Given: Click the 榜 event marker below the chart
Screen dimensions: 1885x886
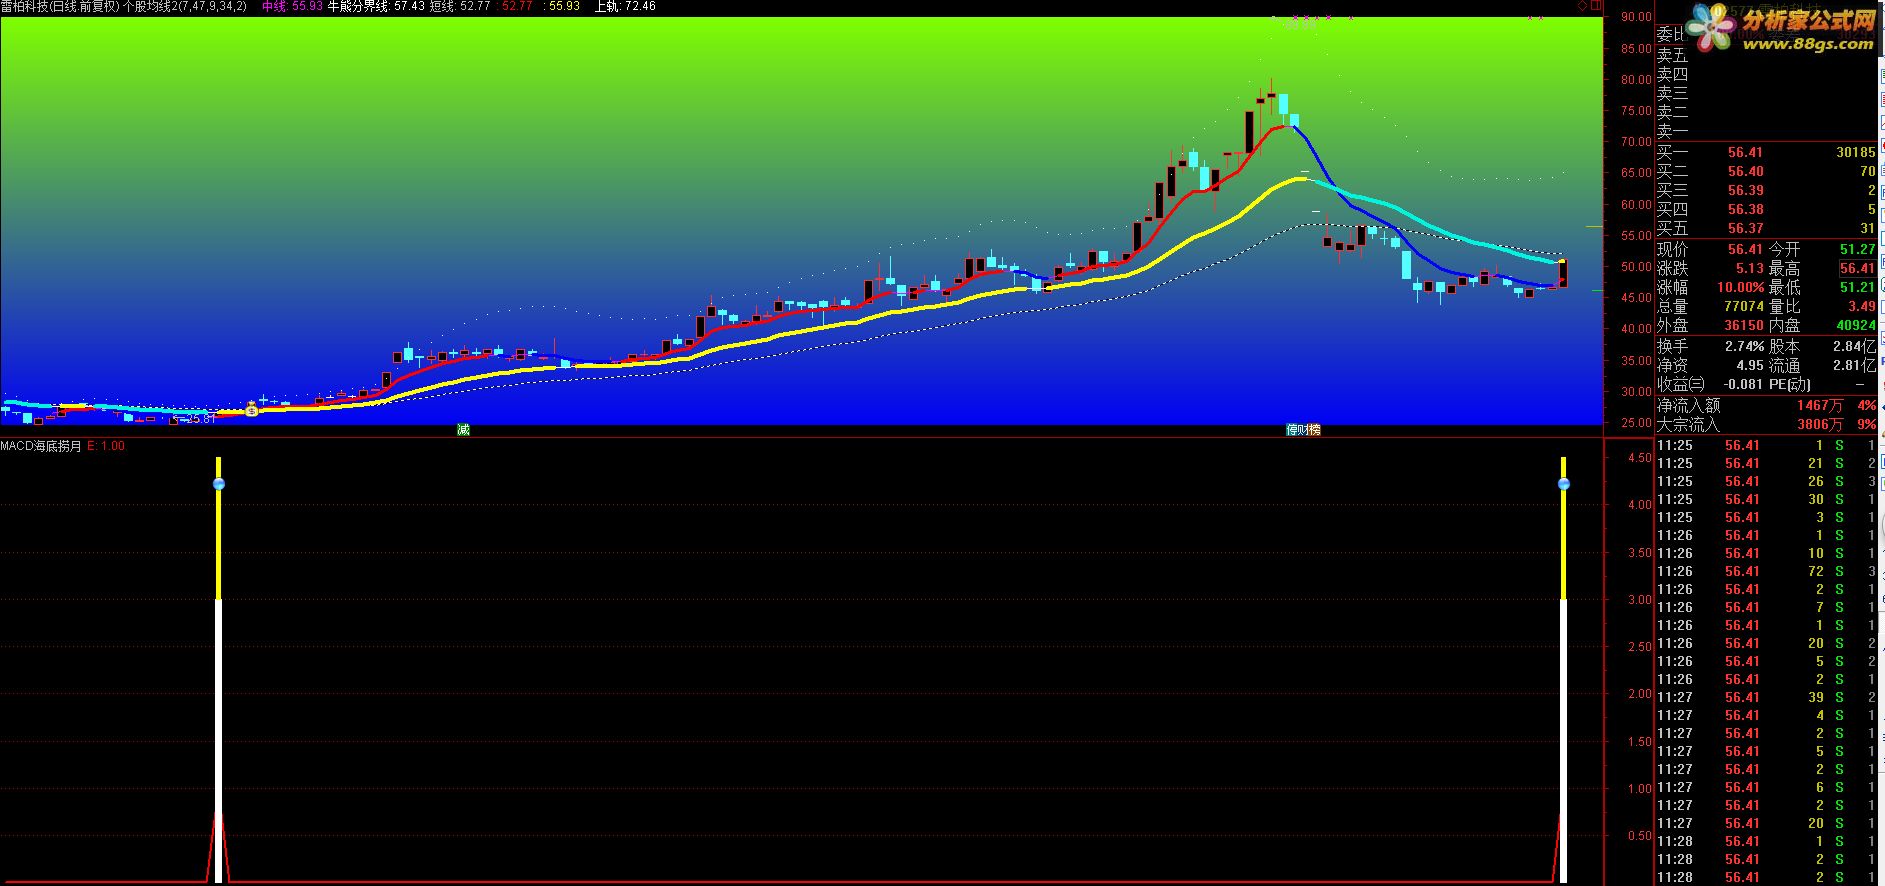Looking at the screenshot, I should click(x=1314, y=430).
